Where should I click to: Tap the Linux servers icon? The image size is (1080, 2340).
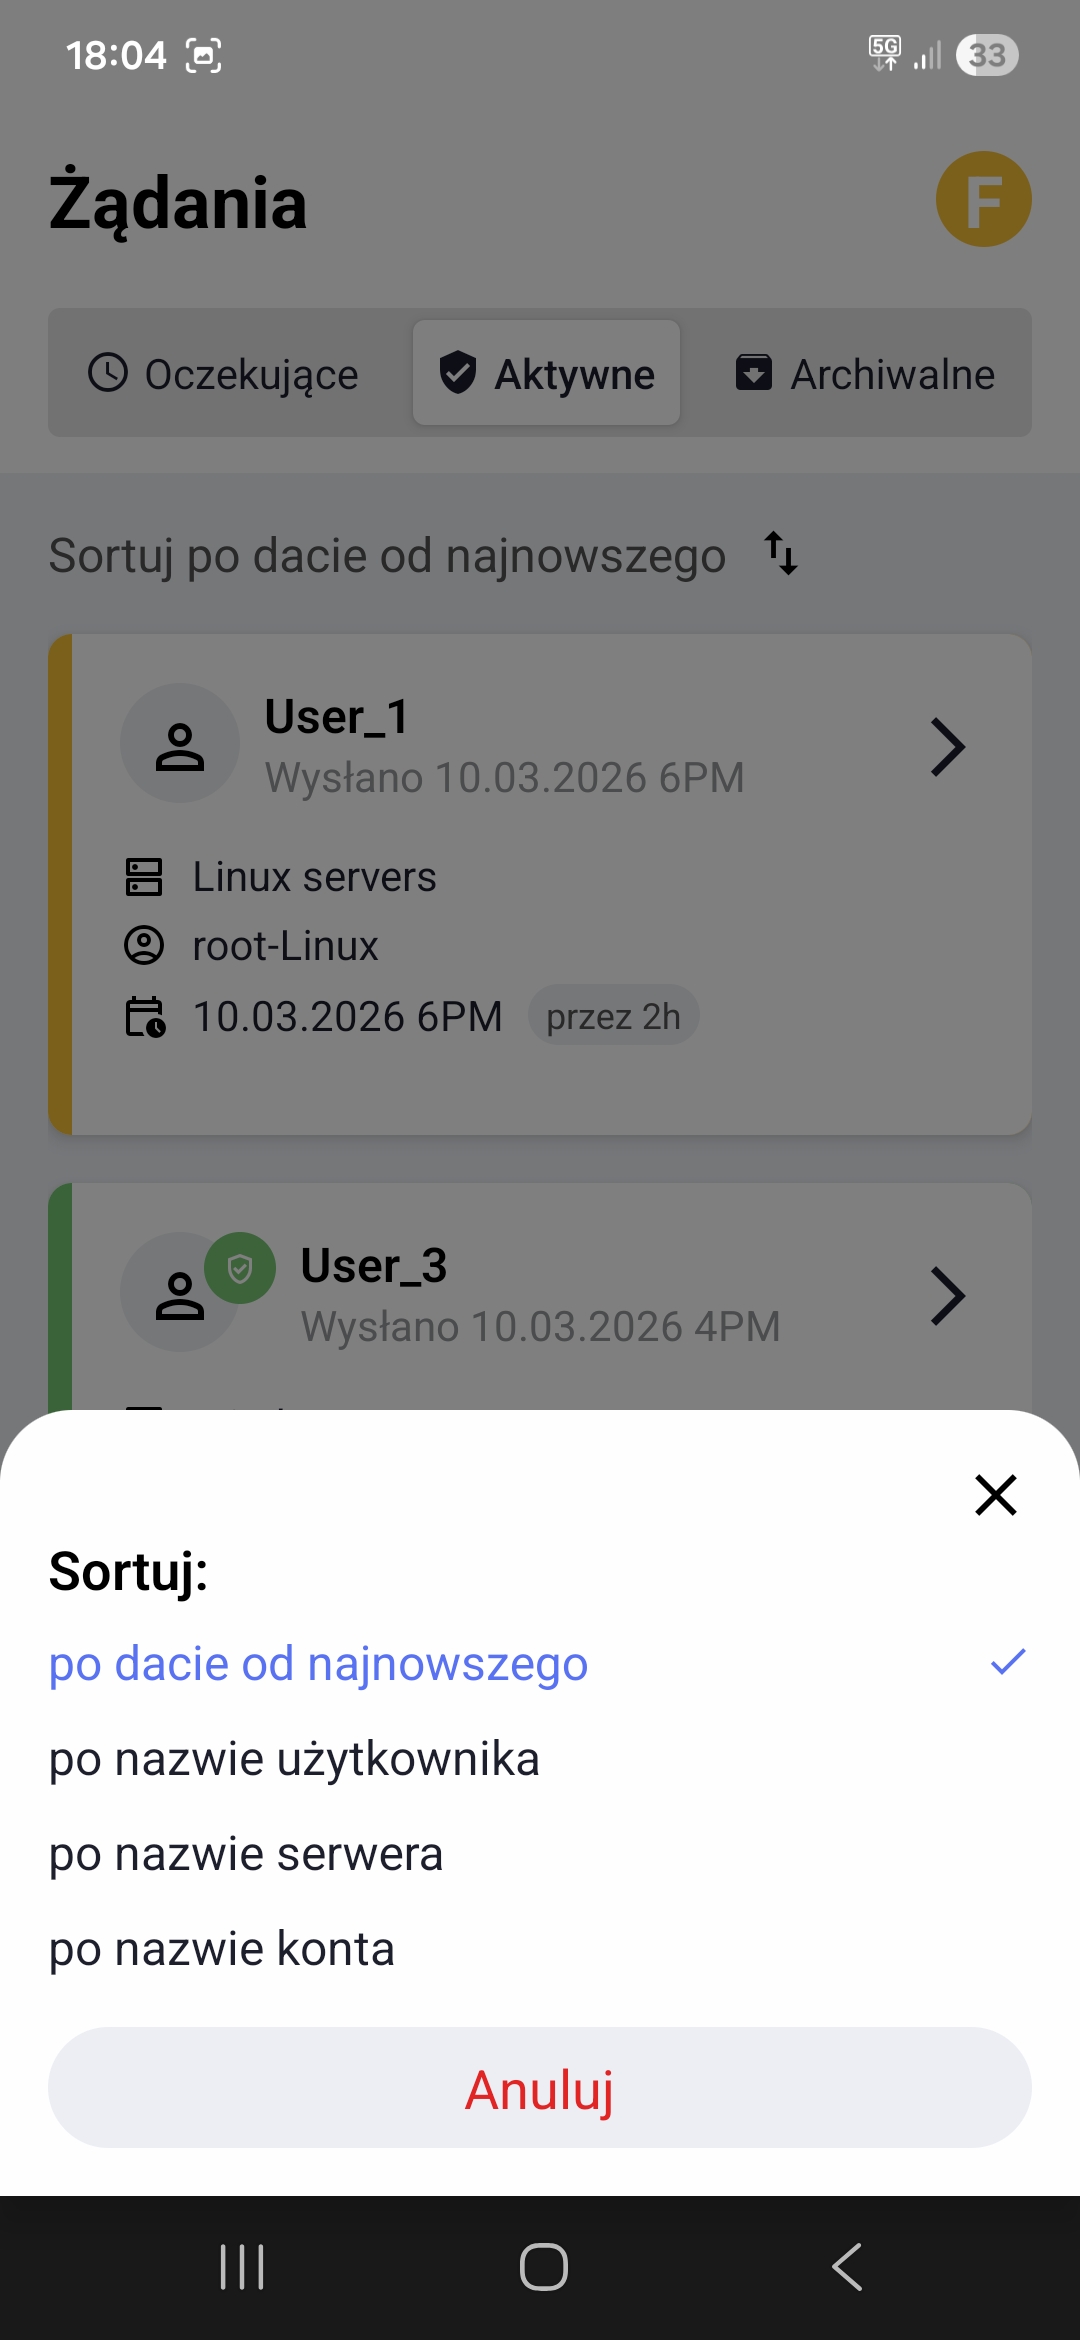click(x=144, y=877)
